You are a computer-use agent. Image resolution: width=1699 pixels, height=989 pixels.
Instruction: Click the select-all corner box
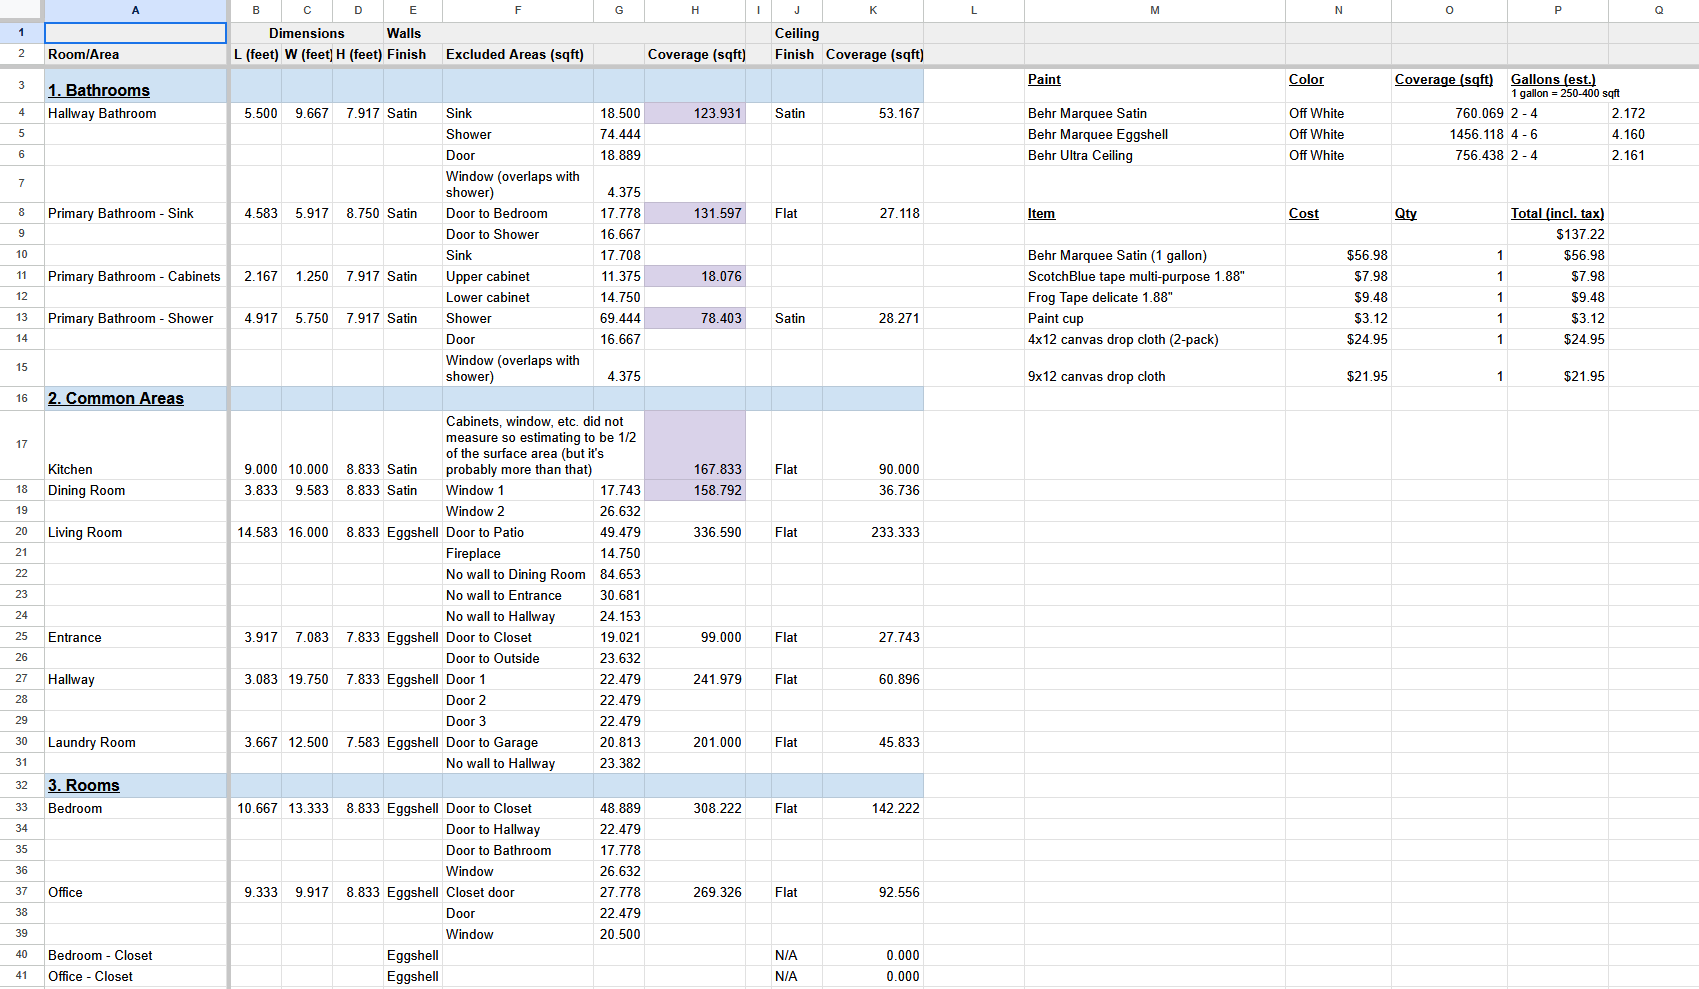[x=21, y=10]
